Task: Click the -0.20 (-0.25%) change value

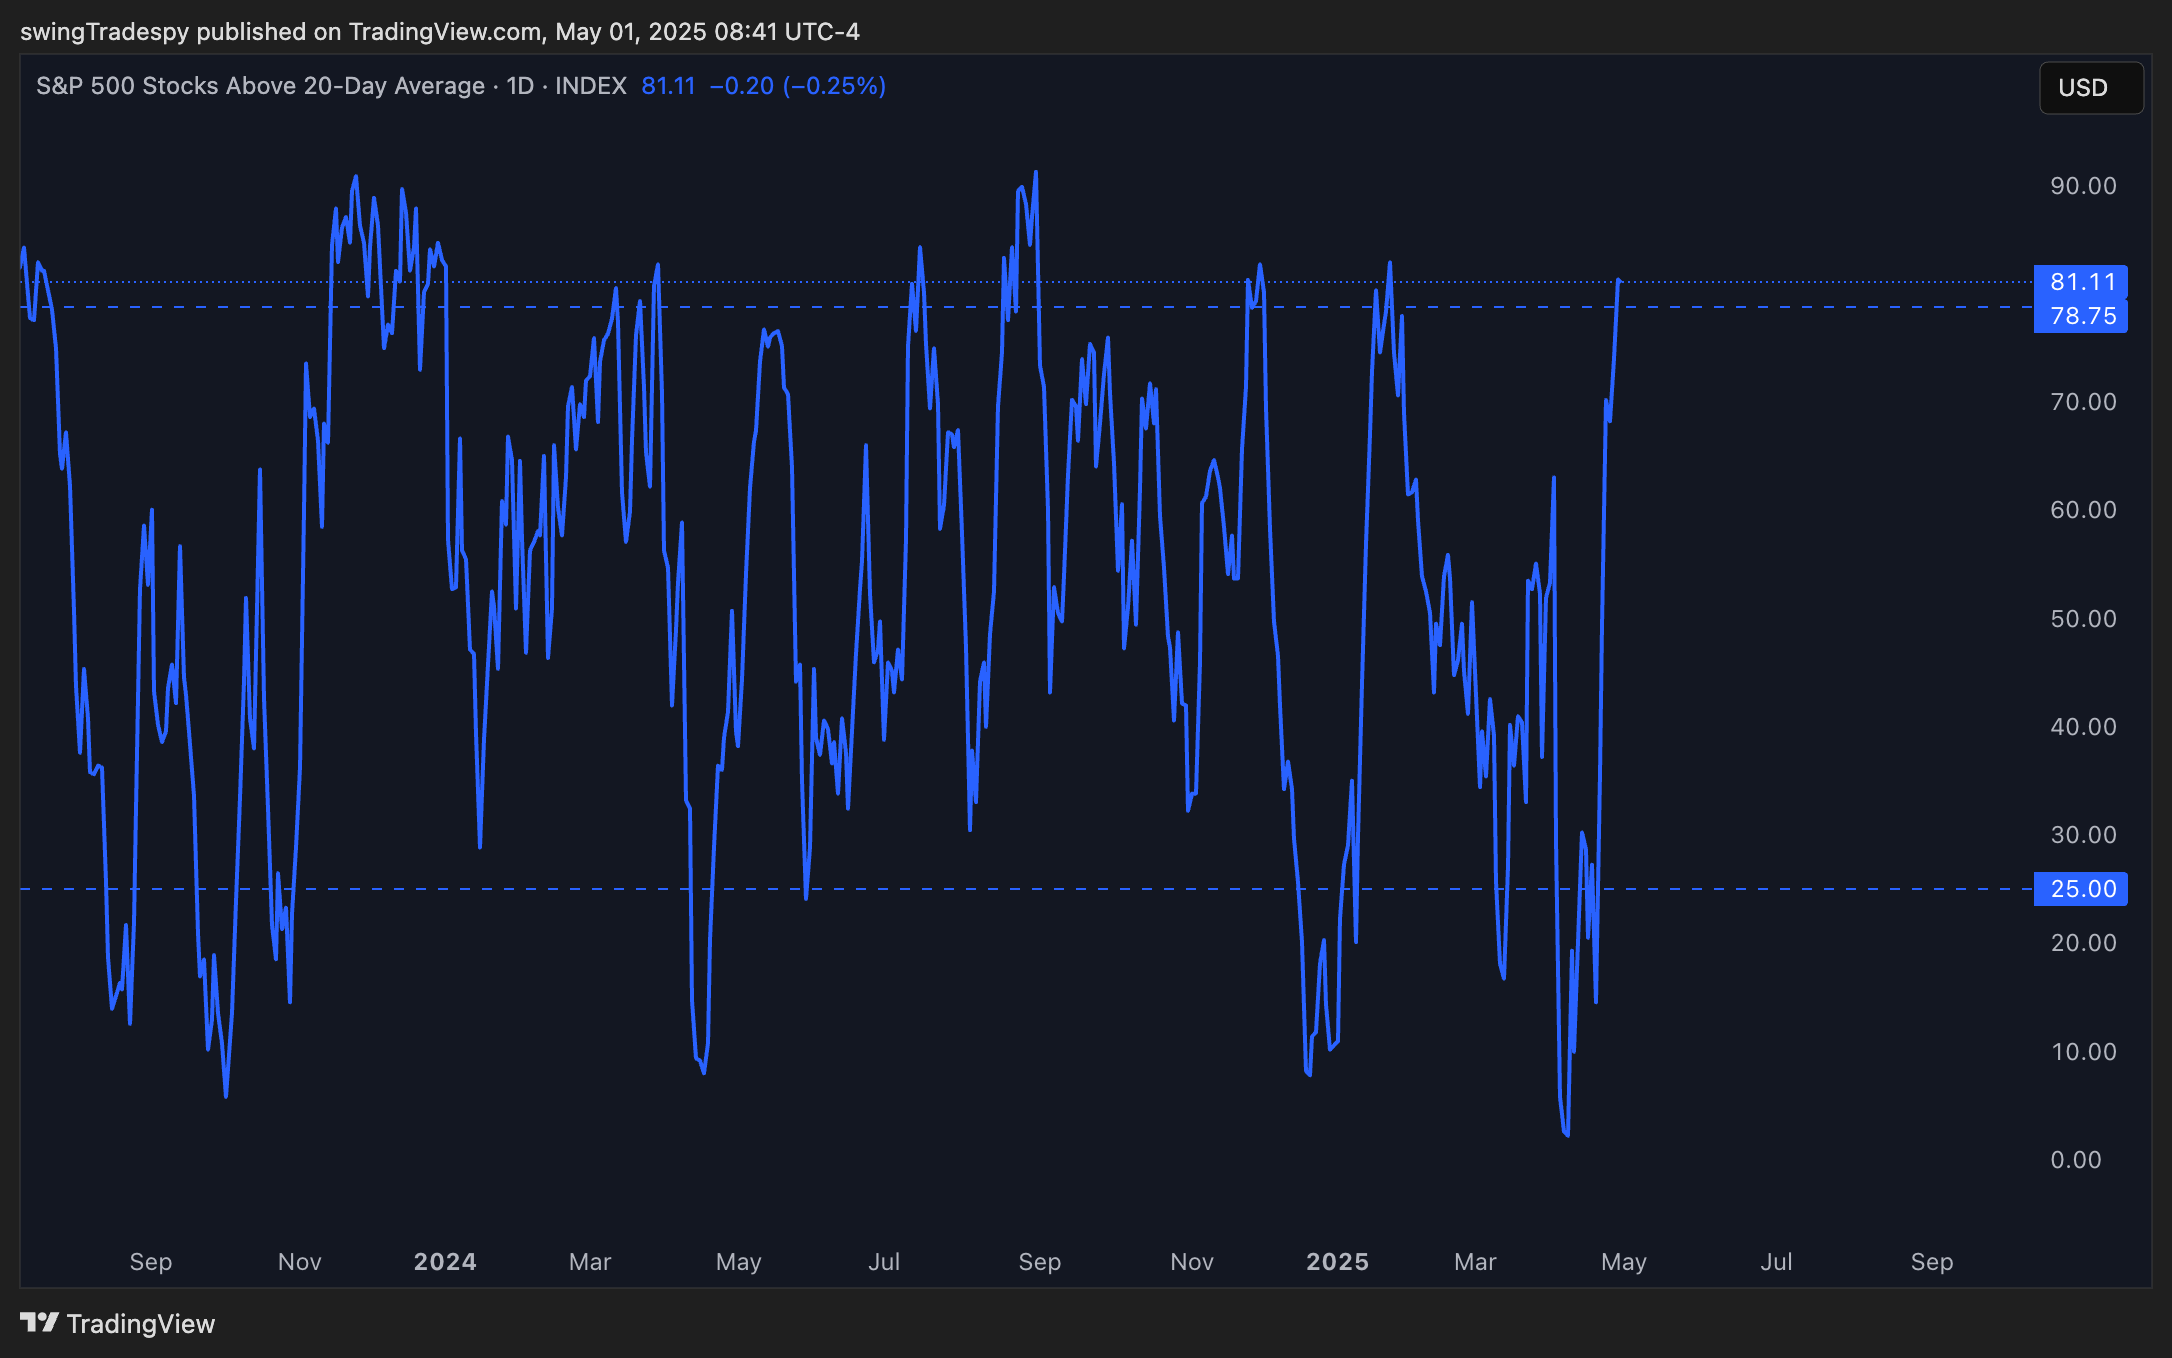Action: click(x=798, y=86)
